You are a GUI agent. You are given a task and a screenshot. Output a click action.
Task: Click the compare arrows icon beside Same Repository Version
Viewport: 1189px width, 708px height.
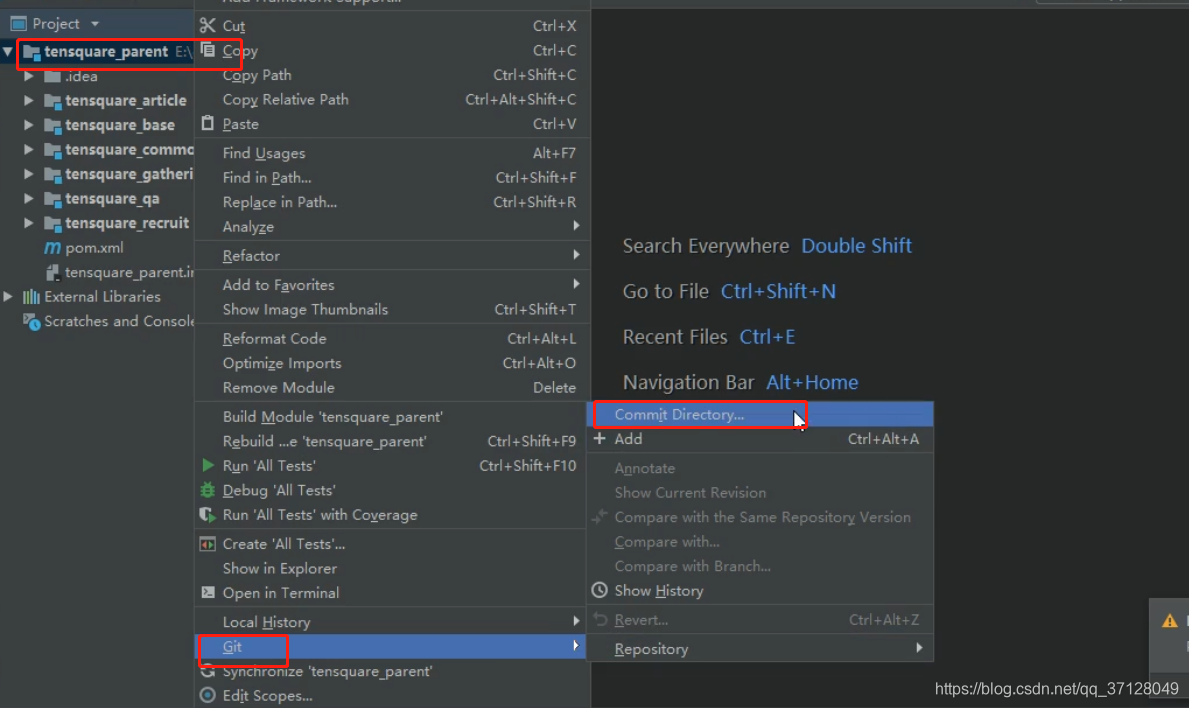(x=600, y=516)
